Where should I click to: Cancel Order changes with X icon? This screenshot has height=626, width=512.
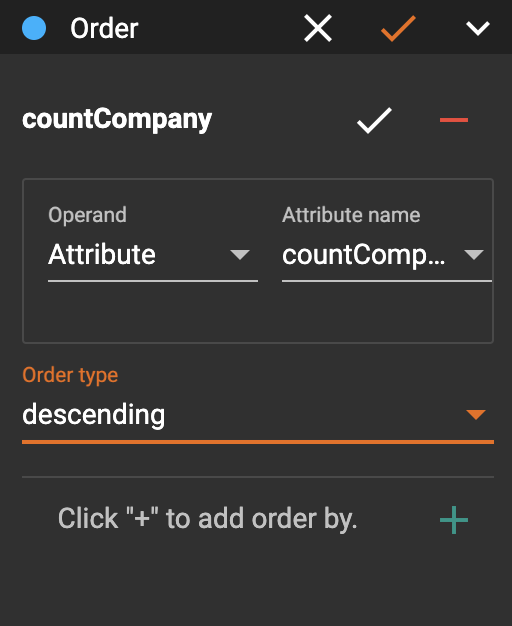coord(318,28)
